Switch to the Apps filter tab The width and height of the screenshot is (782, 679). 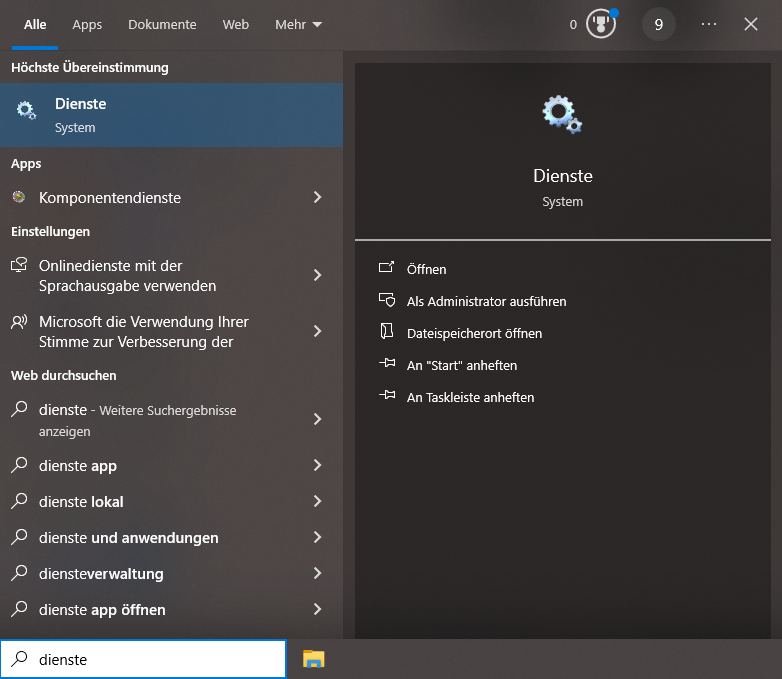coord(87,24)
